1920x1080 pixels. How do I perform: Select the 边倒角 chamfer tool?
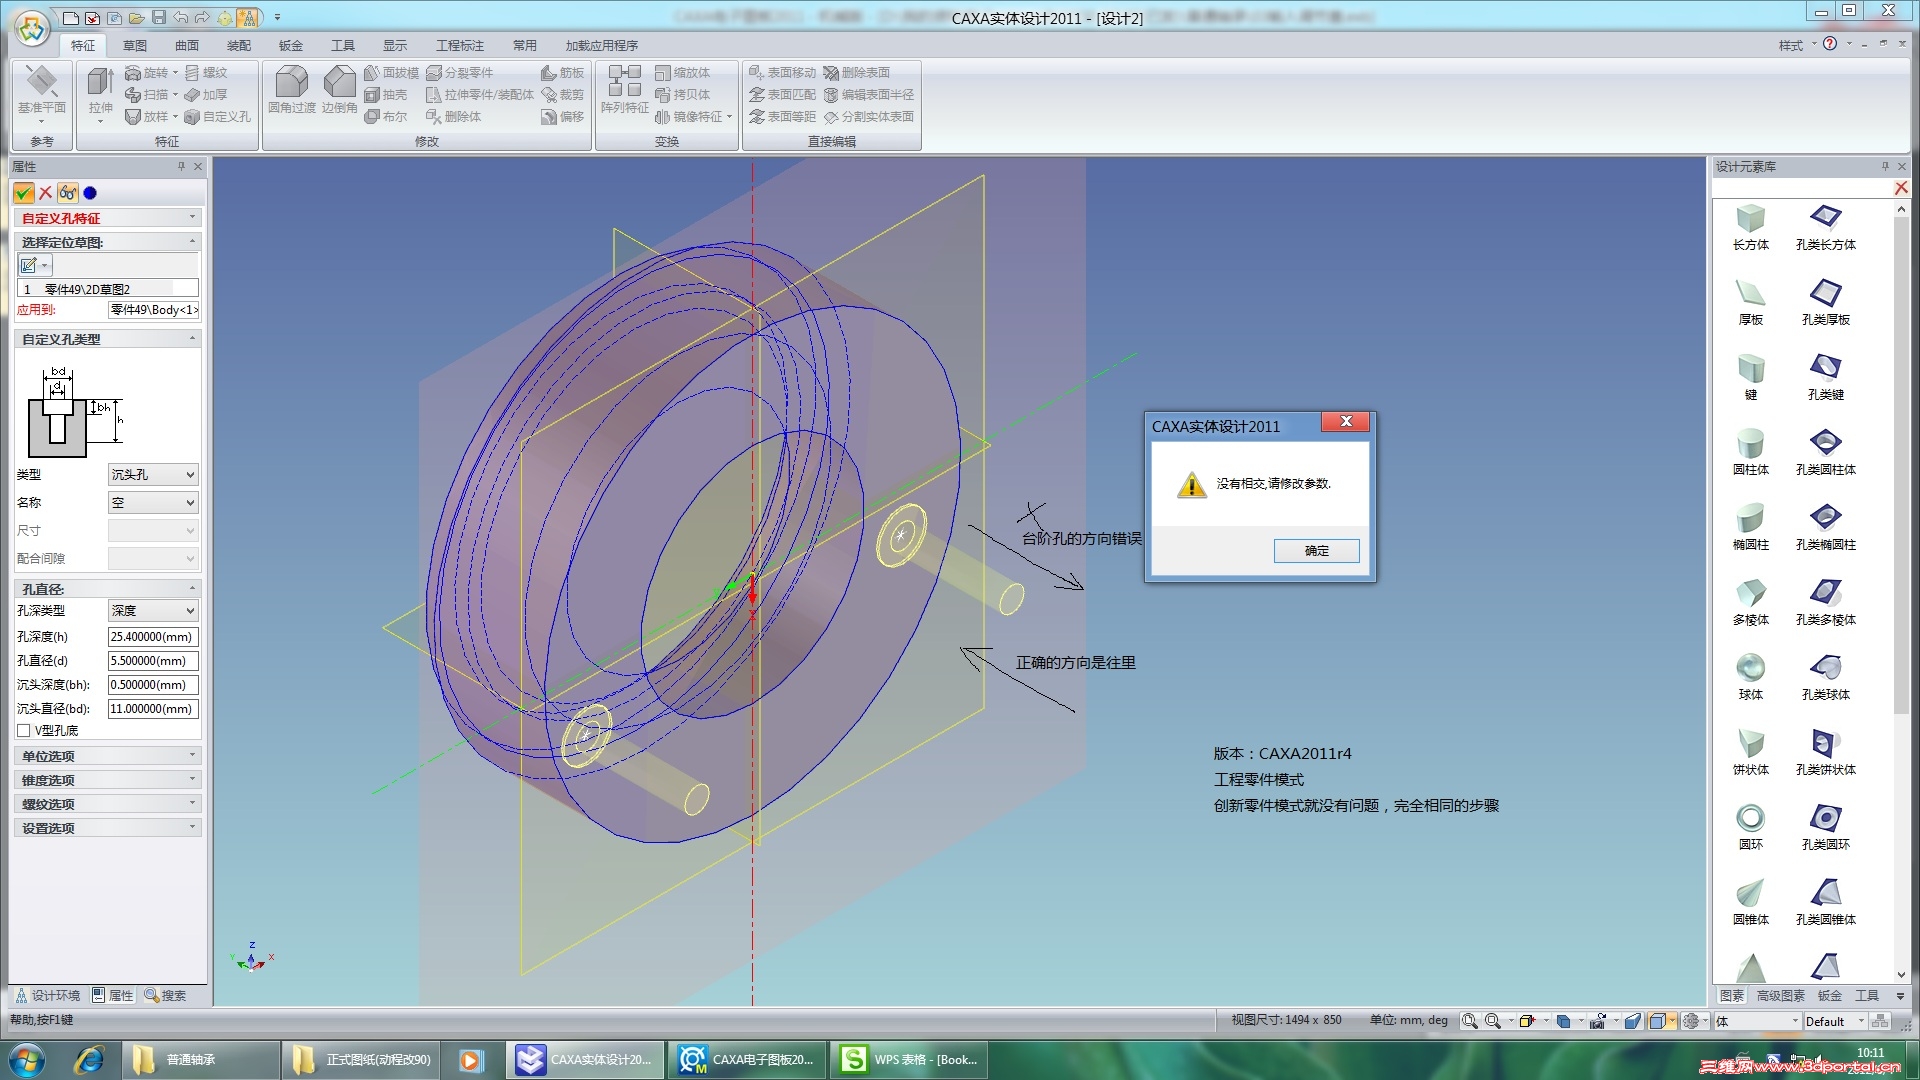pyautogui.click(x=339, y=90)
